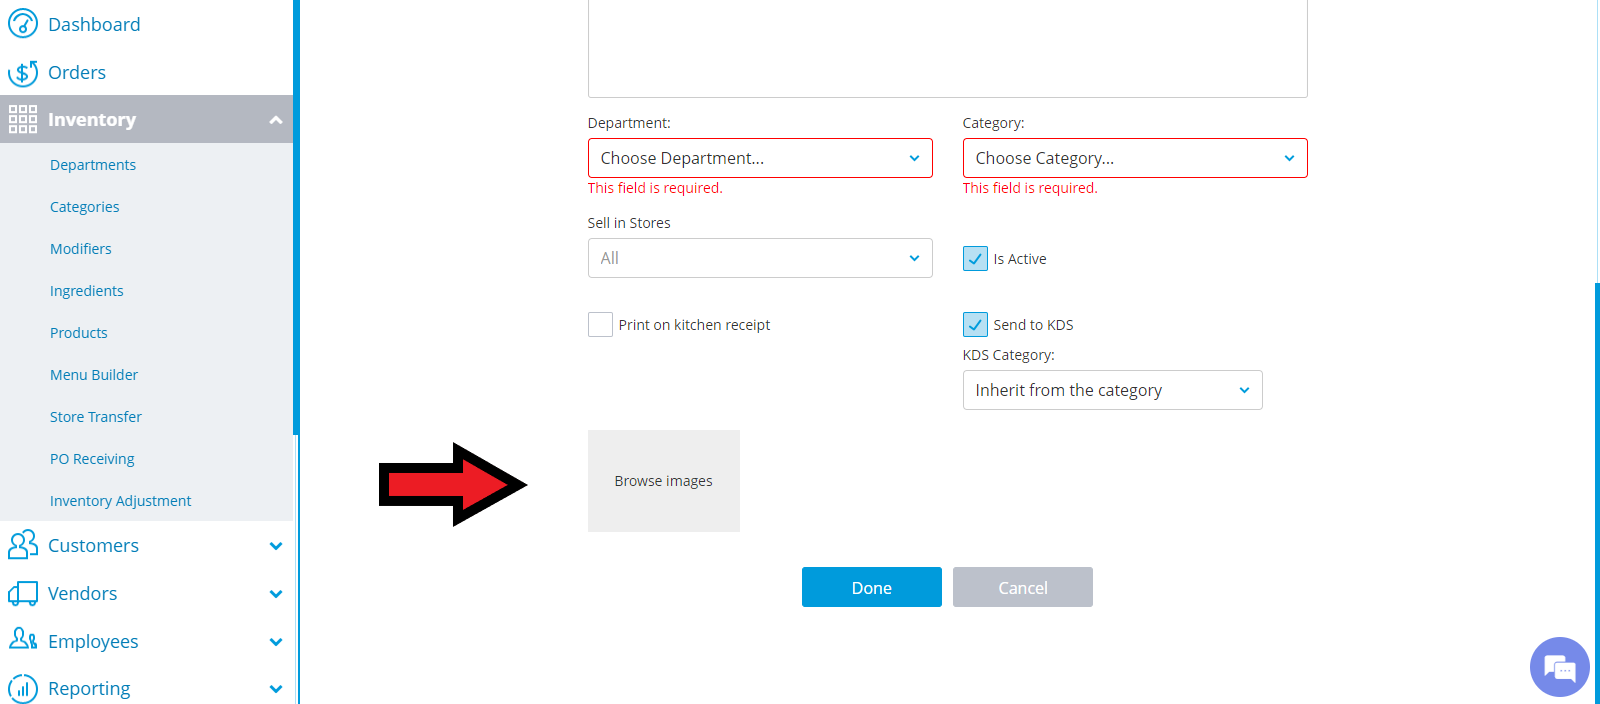
Task: Click the Done button
Action: click(872, 587)
